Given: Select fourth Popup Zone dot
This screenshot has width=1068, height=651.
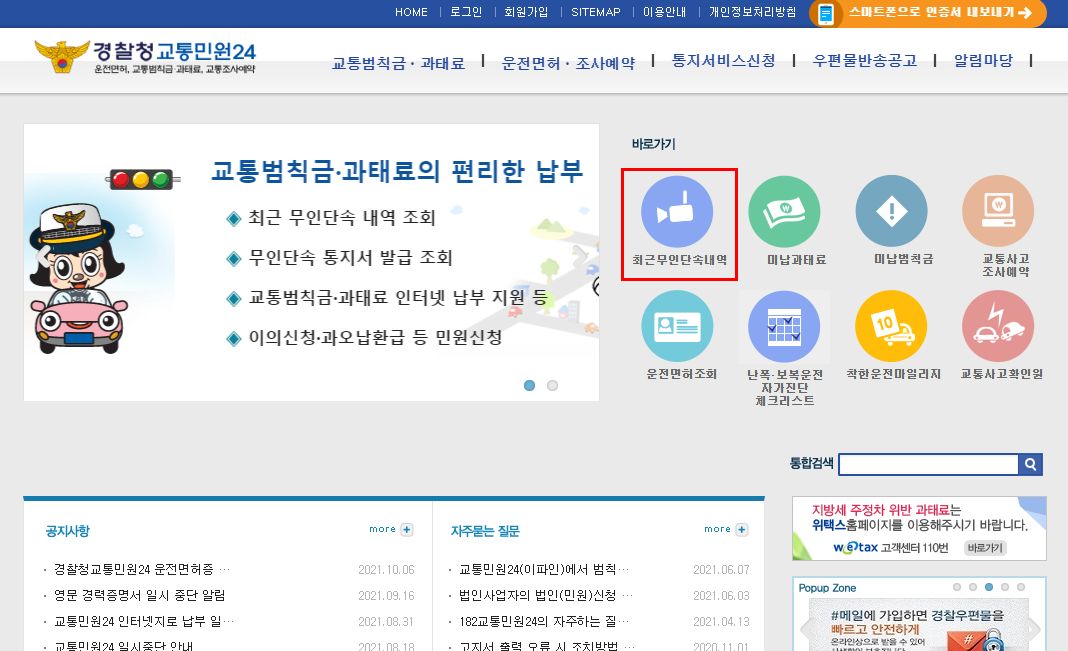Looking at the screenshot, I should click(x=1005, y=587).
